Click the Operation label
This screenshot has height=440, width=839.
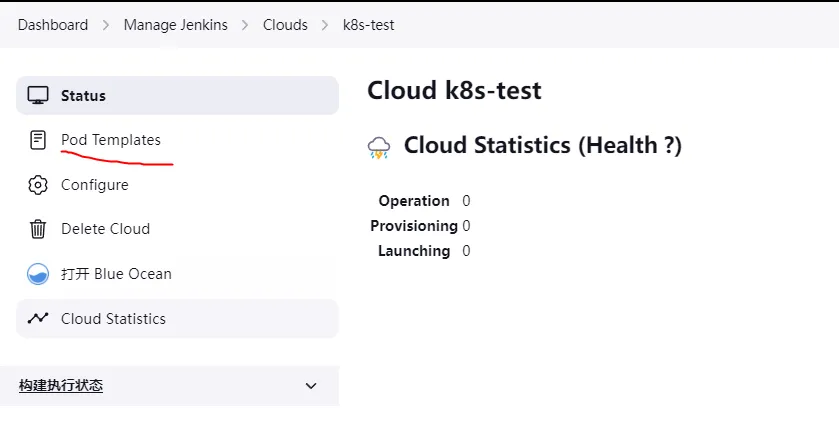coord(414,201)
